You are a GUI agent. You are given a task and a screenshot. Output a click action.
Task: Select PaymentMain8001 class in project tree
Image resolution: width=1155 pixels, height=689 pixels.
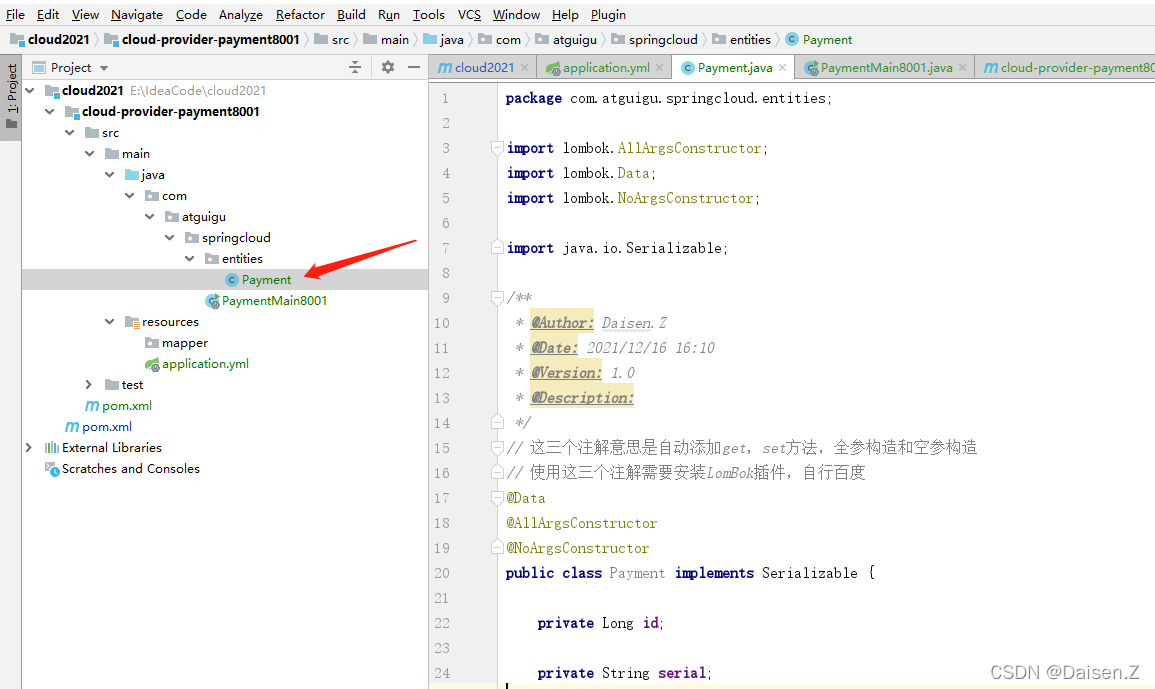click(x=274, y=301)
